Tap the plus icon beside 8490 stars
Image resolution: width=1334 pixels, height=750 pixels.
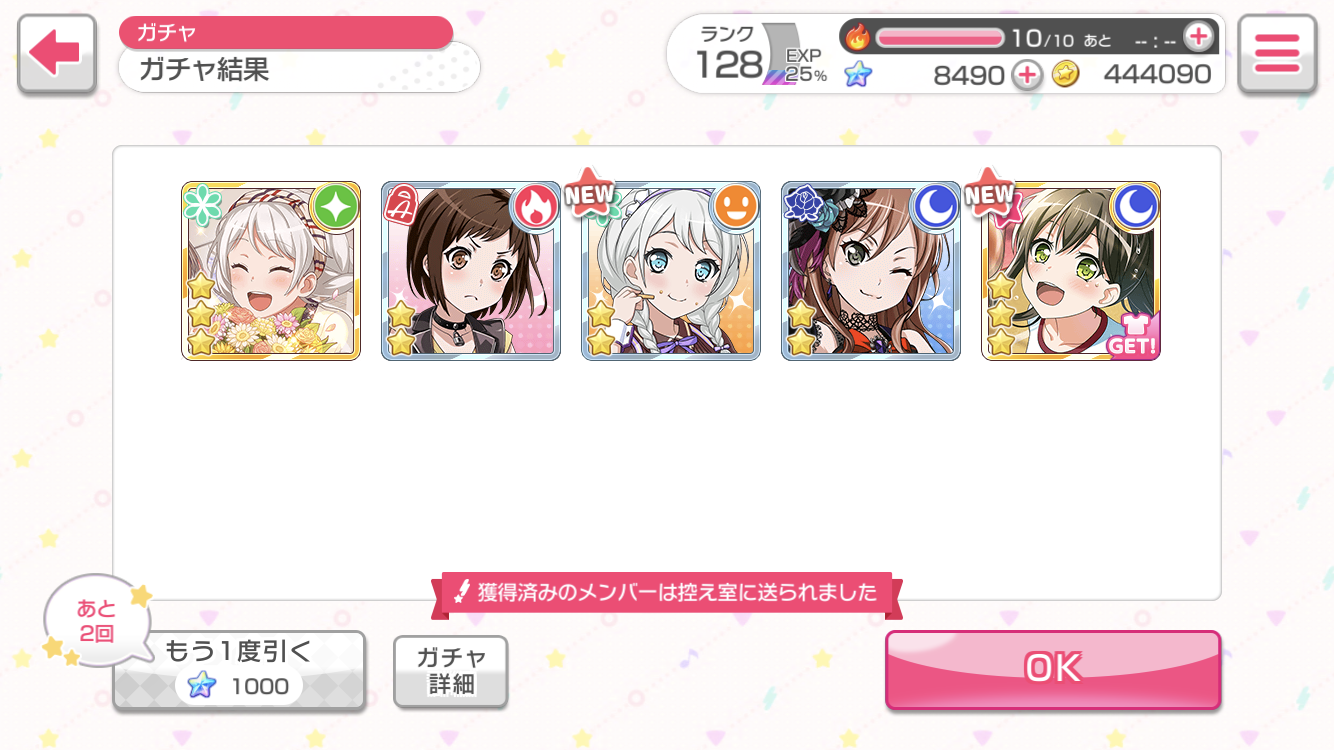click(x=1027, y=74)
